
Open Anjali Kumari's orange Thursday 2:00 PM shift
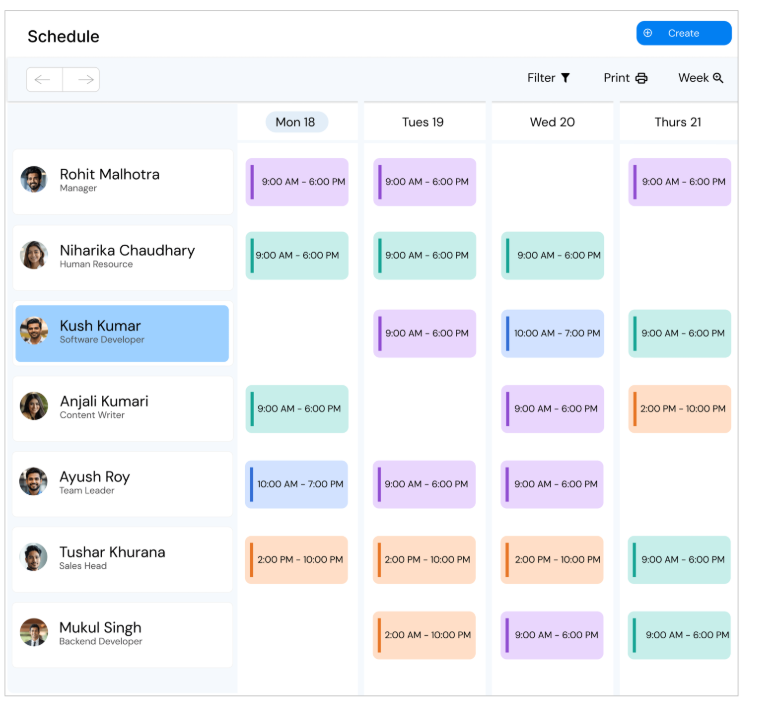(680, 409)
